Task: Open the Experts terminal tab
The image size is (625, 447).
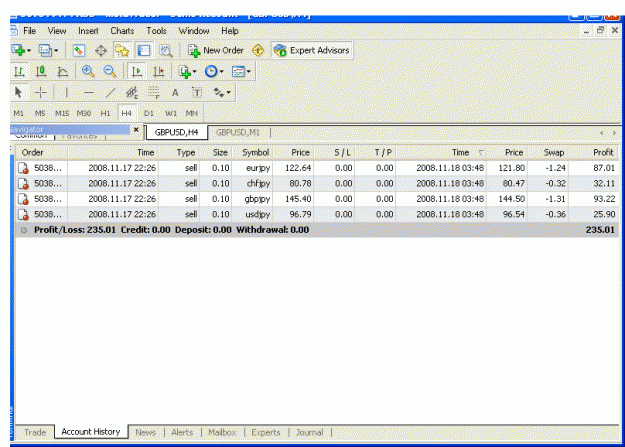Action: (265, 432)
